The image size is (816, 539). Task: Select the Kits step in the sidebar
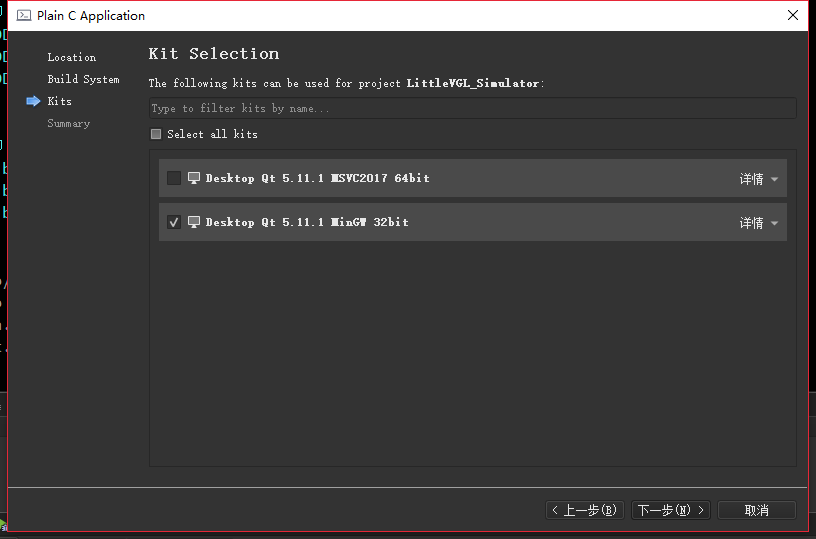coord(59,101)
